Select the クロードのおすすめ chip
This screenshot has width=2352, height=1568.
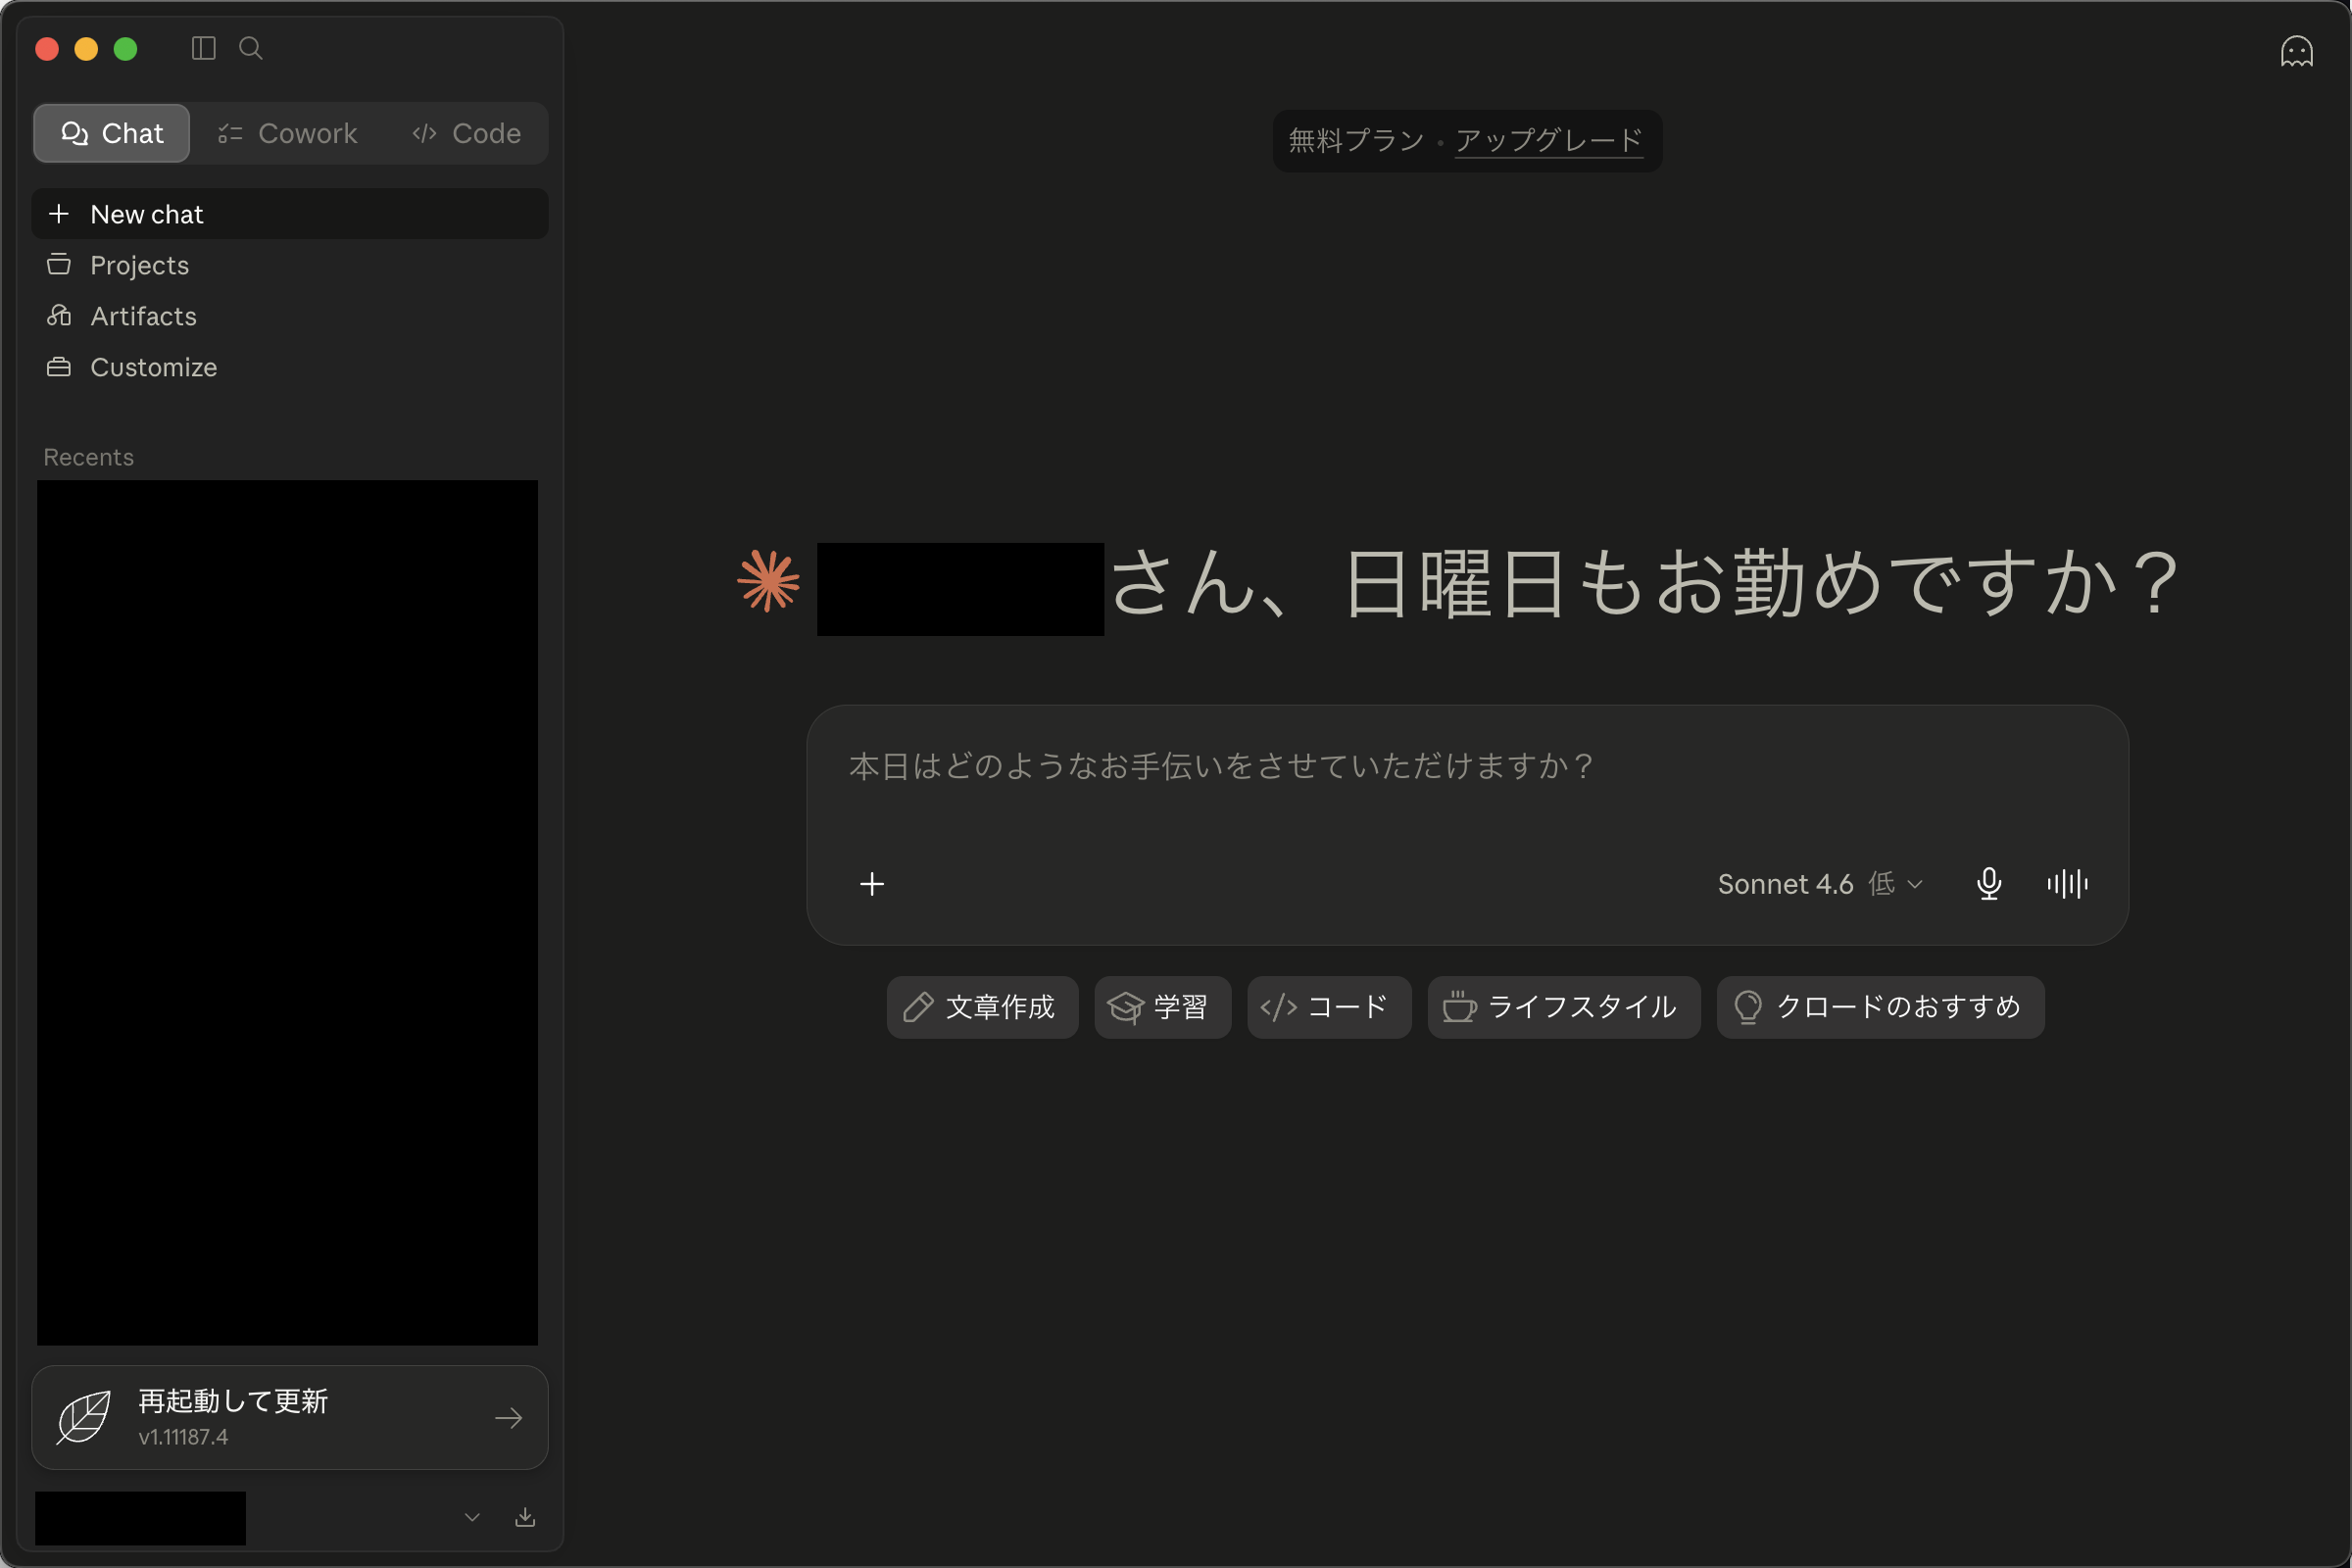click(1880, 1007)
